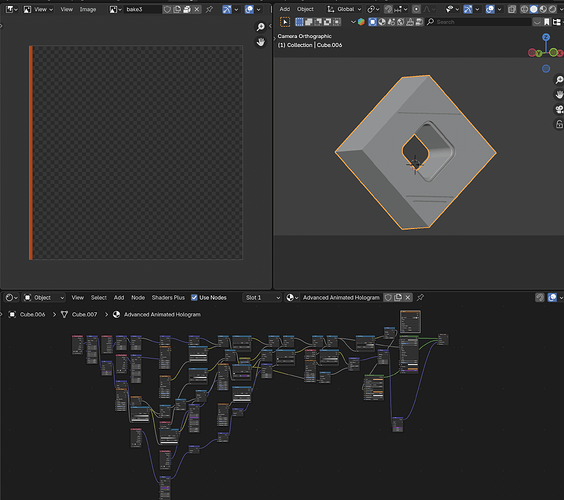The image size is (564, 500).
Task: Open the node editor Object type dropdown
Action: pos(44,297)
